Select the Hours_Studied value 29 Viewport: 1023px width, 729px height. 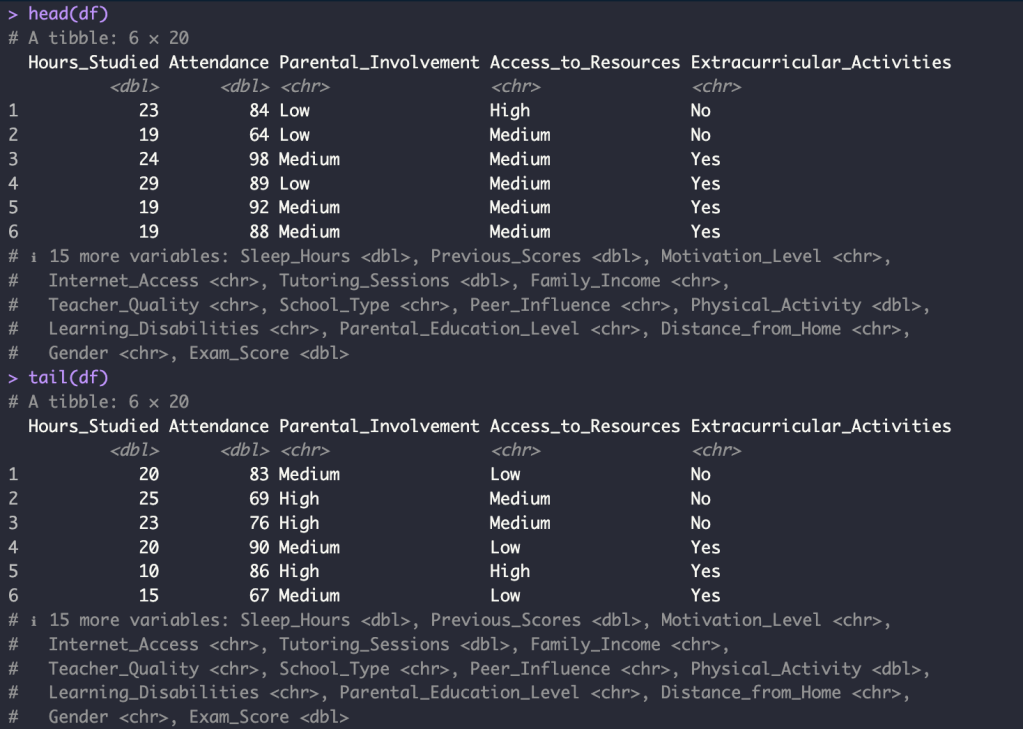coord(148,183)
